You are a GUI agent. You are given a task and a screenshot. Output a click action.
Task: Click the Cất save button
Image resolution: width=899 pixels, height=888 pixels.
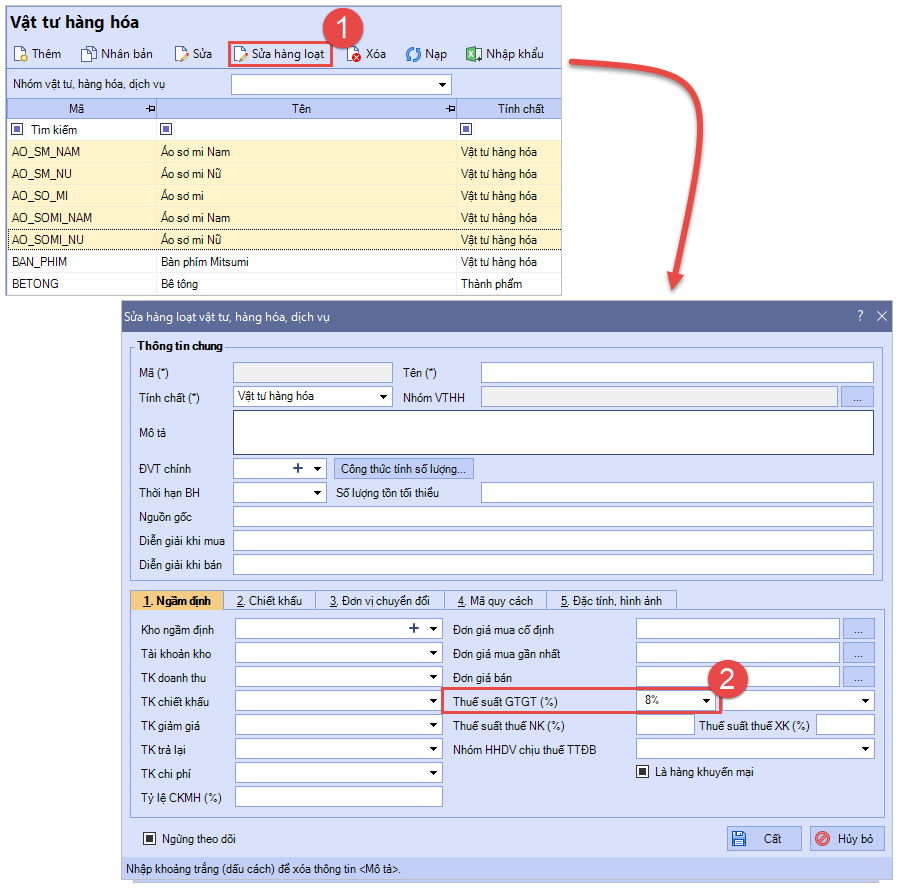(764, 838)
